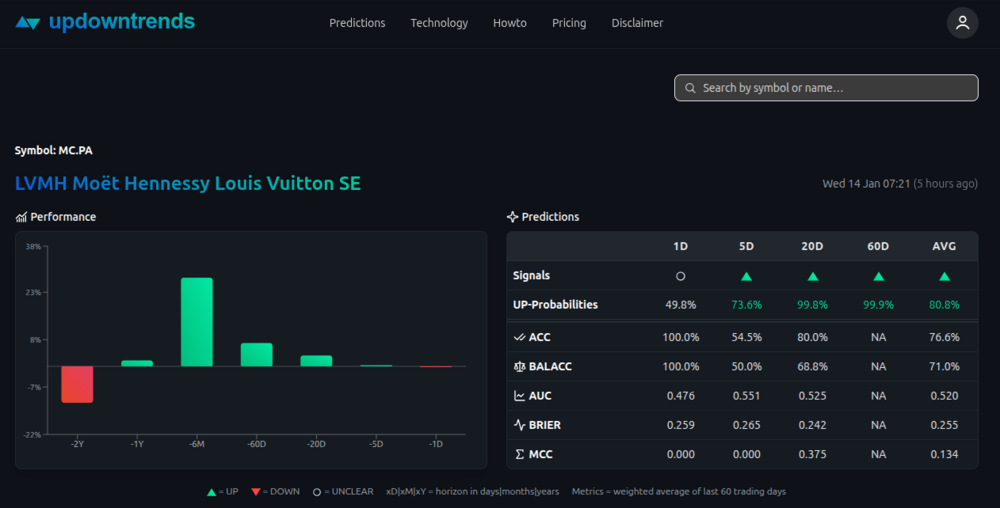Click the 0.242 BRIER value
The height and width of the screenshot is (508, 1000).
coord(812,425)
